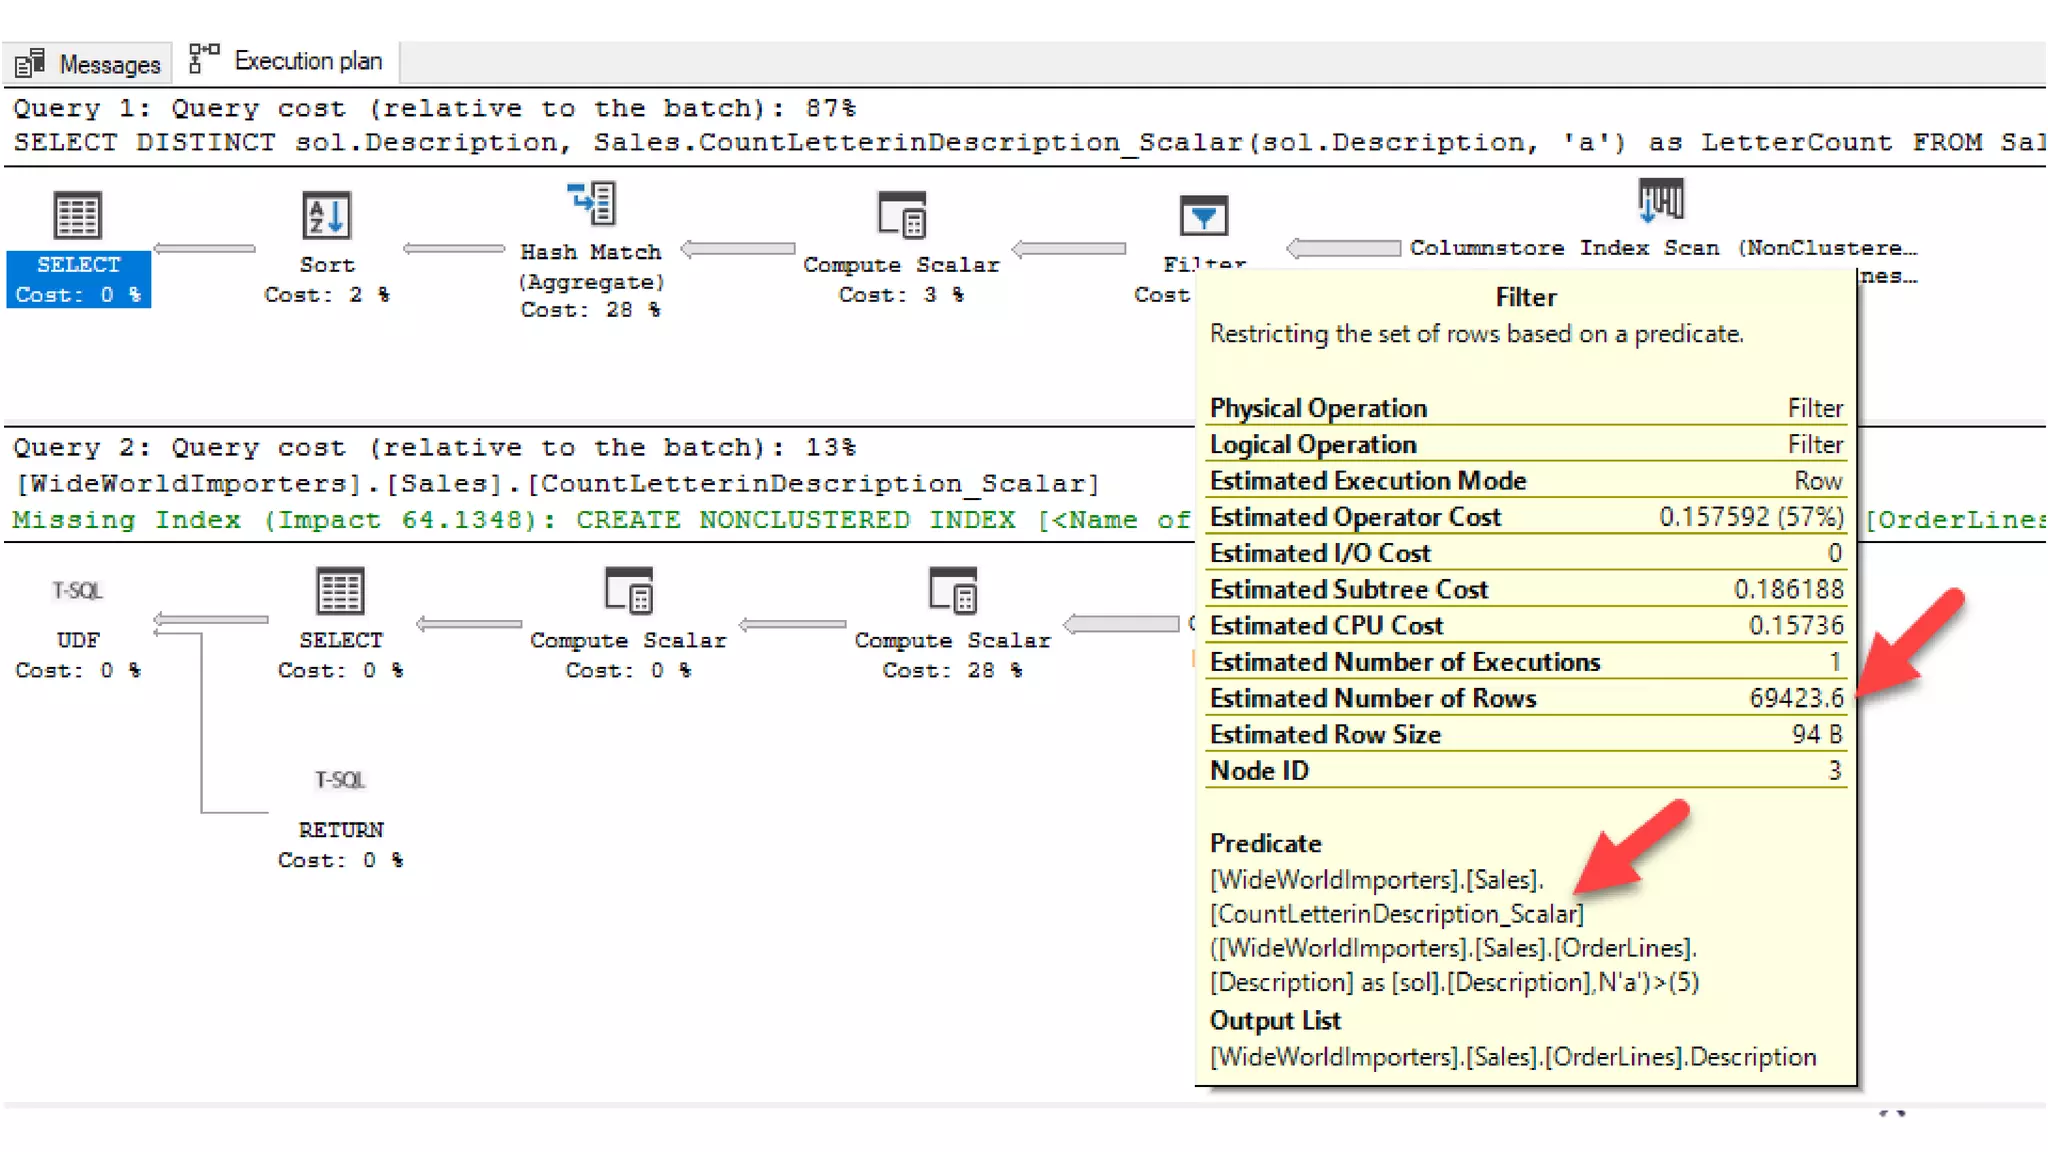Click the OrderLines.Description output list entry

(1513, 1057)
